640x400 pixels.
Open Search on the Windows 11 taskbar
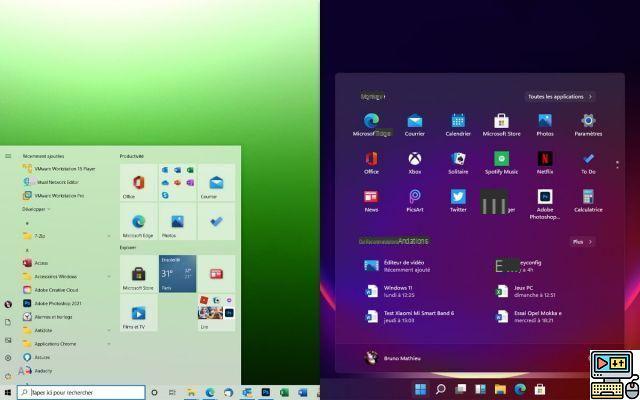tap(440, 389)
